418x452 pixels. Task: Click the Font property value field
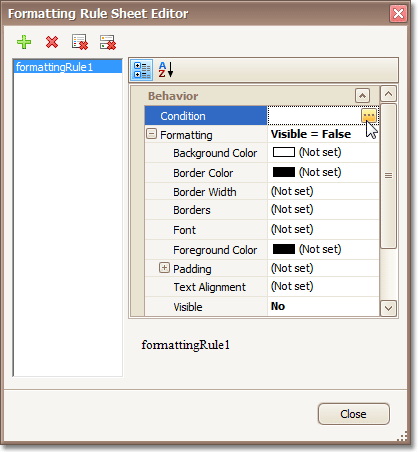click(x=323, y=229)
